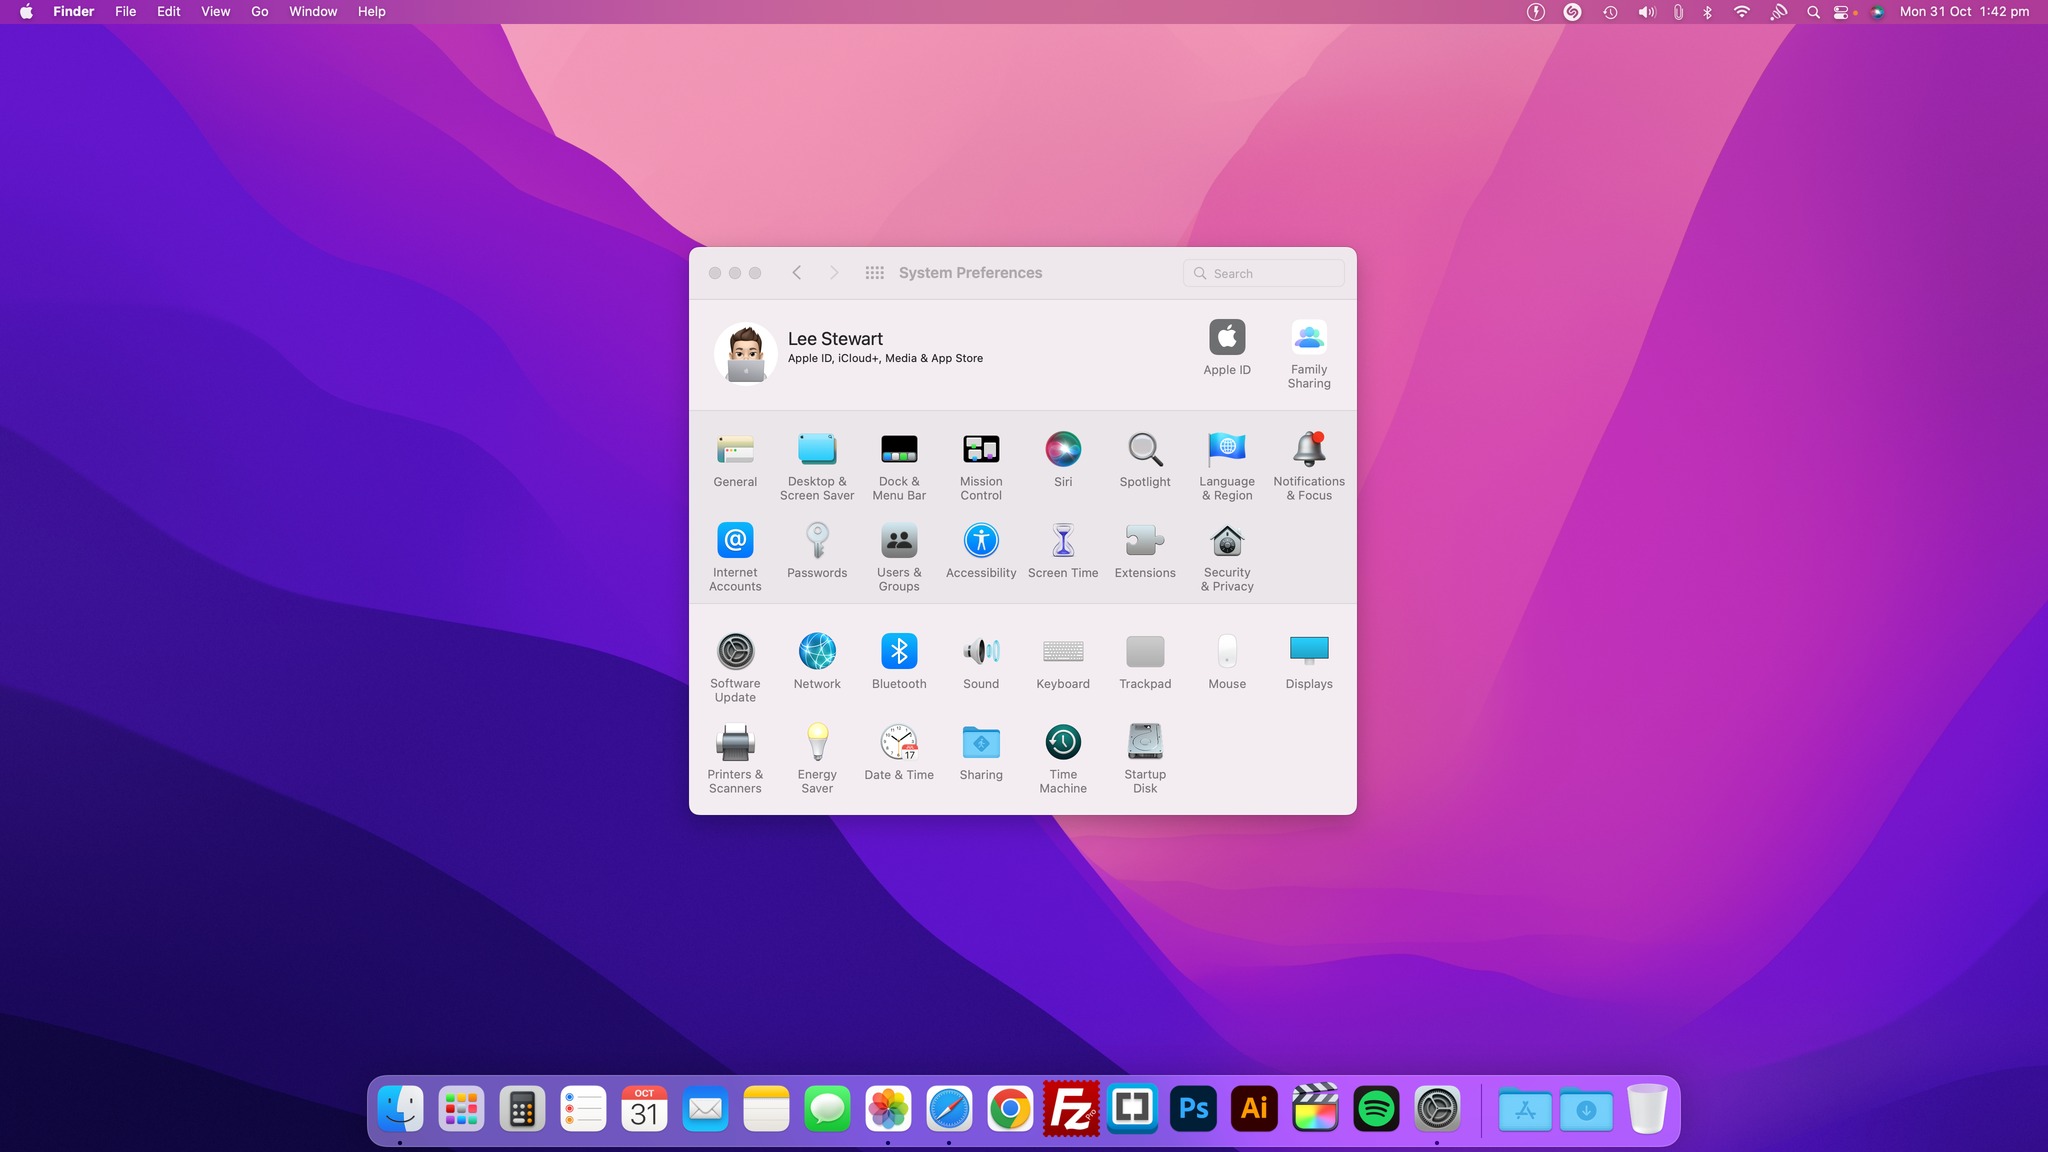Screen dimensions: 2048x1152
Task: Open the Apple ID pane
Action: [1227, 347]
